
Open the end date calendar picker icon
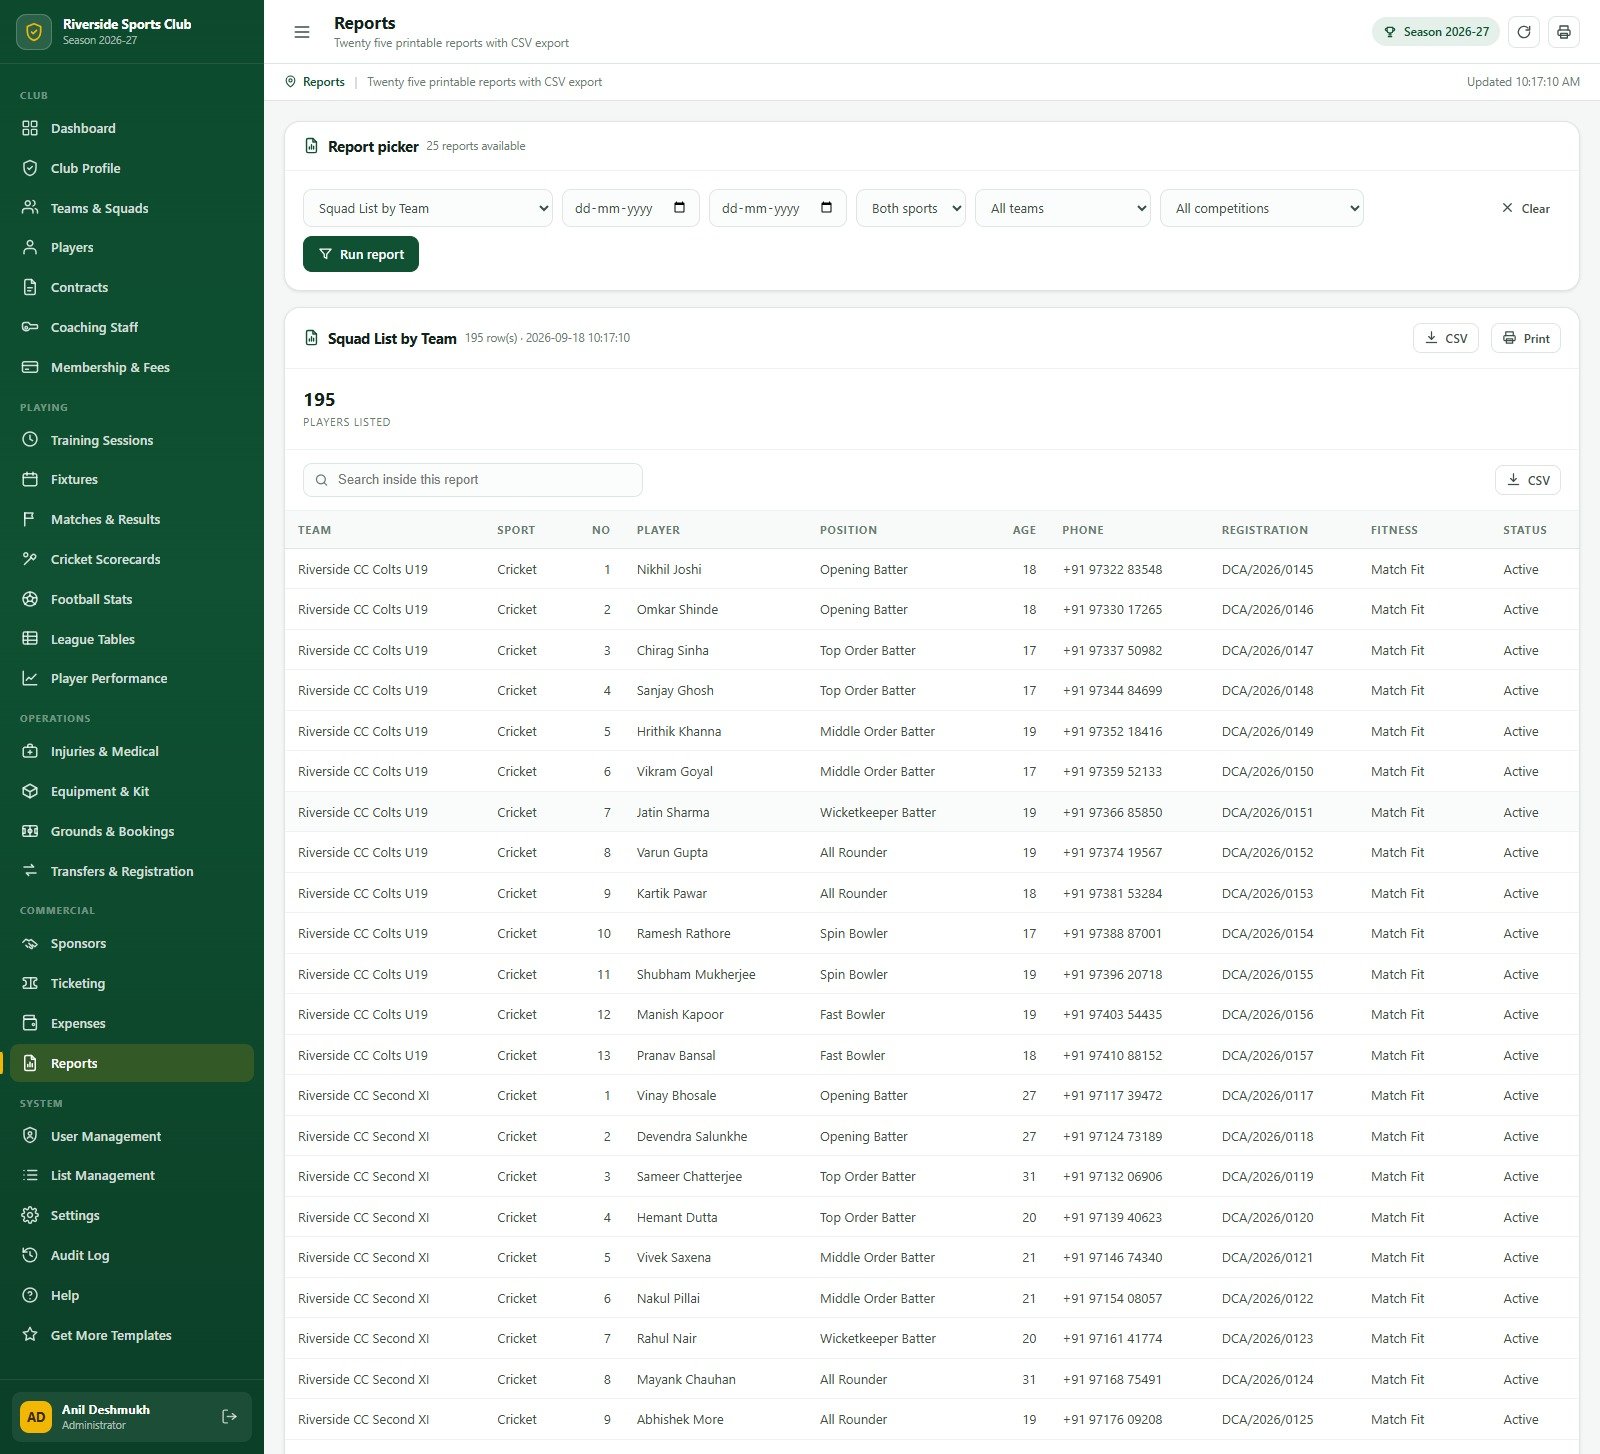826,208
